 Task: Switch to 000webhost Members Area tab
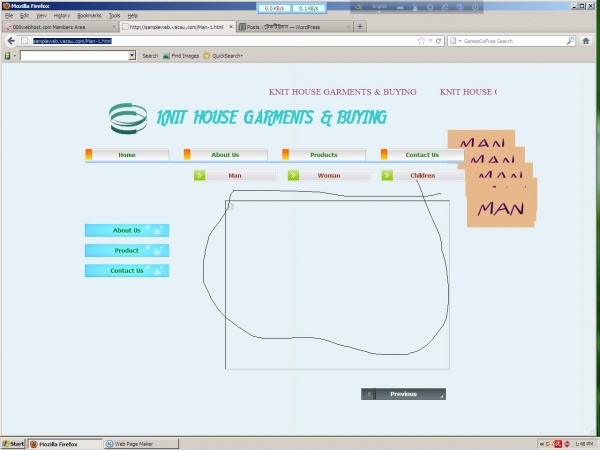(60, 27)
